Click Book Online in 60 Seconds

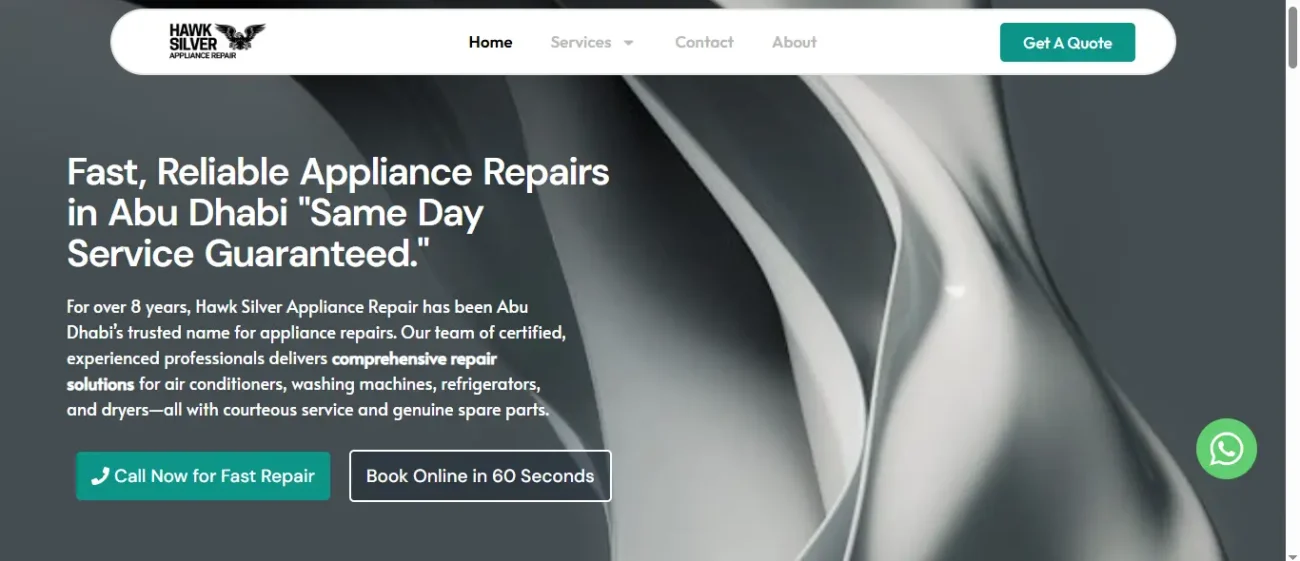480,476
